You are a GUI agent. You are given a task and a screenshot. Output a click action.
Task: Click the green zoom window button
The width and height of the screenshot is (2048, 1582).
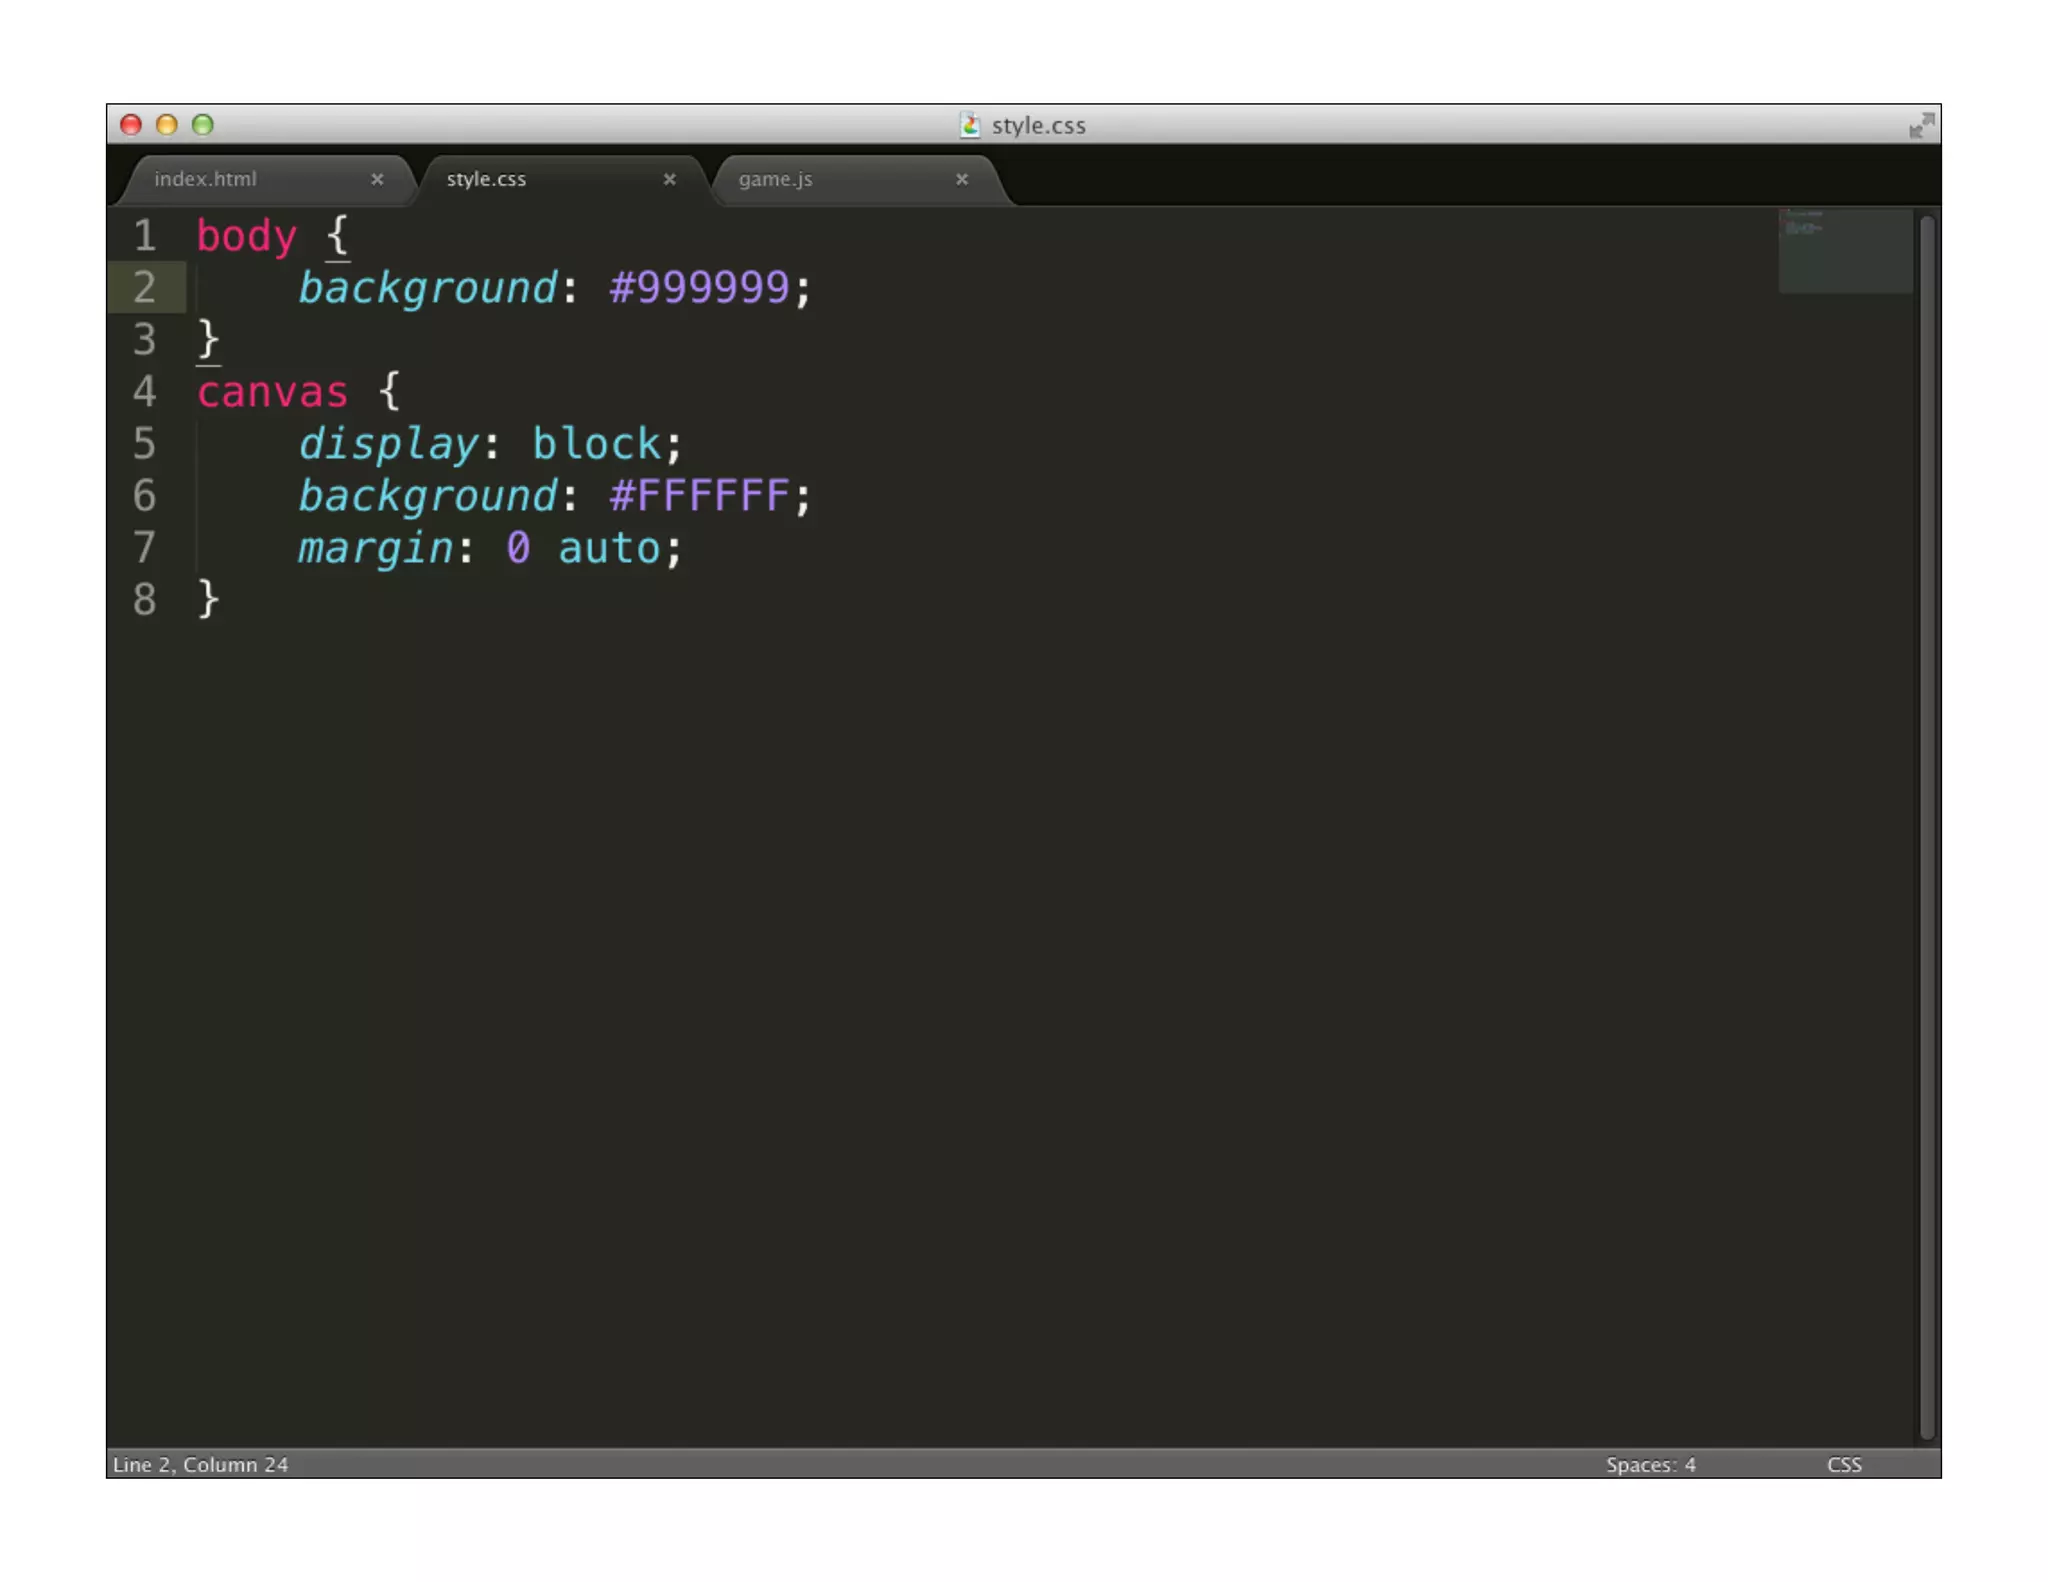[x=203, y=125]
